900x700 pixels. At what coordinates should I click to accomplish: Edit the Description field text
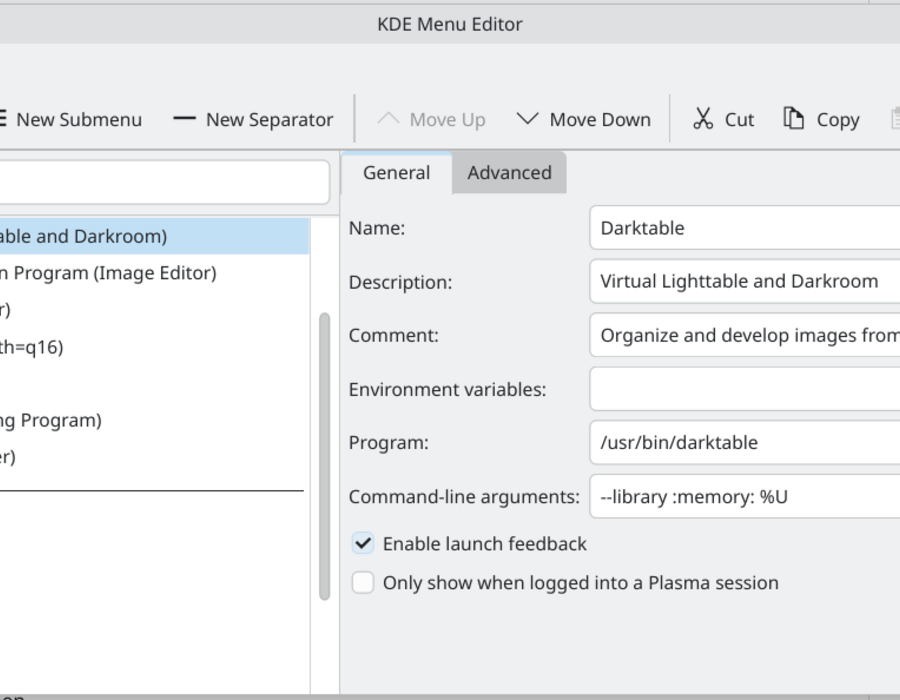pyautogui.click(x=745, y=281)
